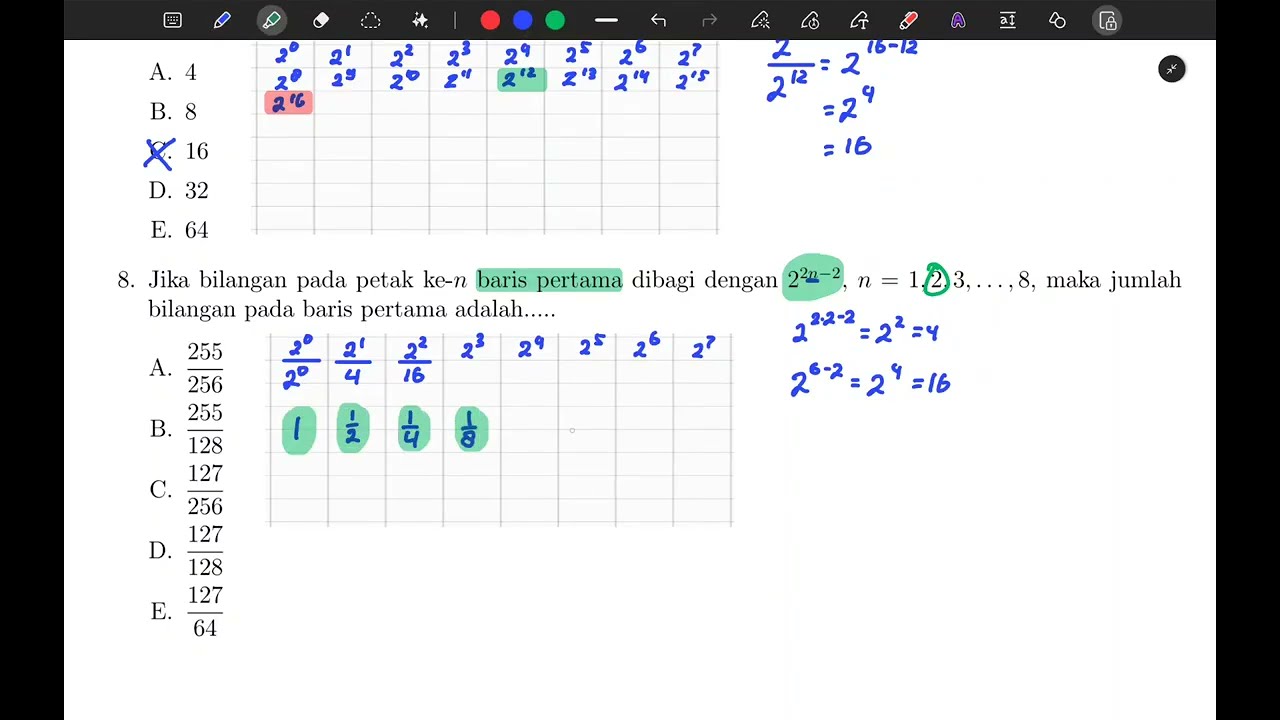1280x720 pixels.
Task: Select the pen with timer tool
Action: coord(810,20)
